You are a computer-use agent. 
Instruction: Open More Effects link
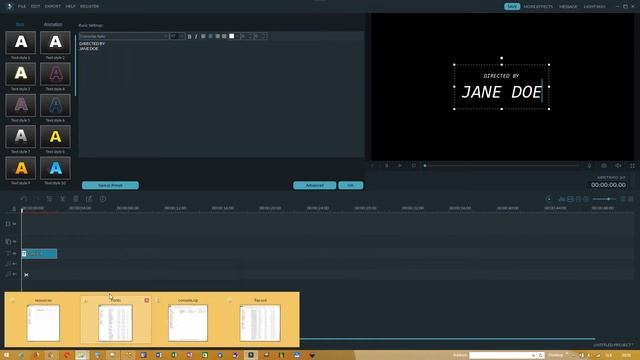coord(538,7)
